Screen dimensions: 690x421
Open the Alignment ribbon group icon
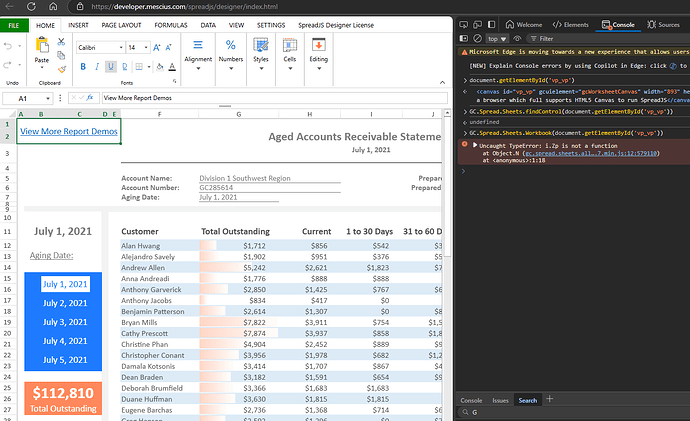[x=198, y=45]
